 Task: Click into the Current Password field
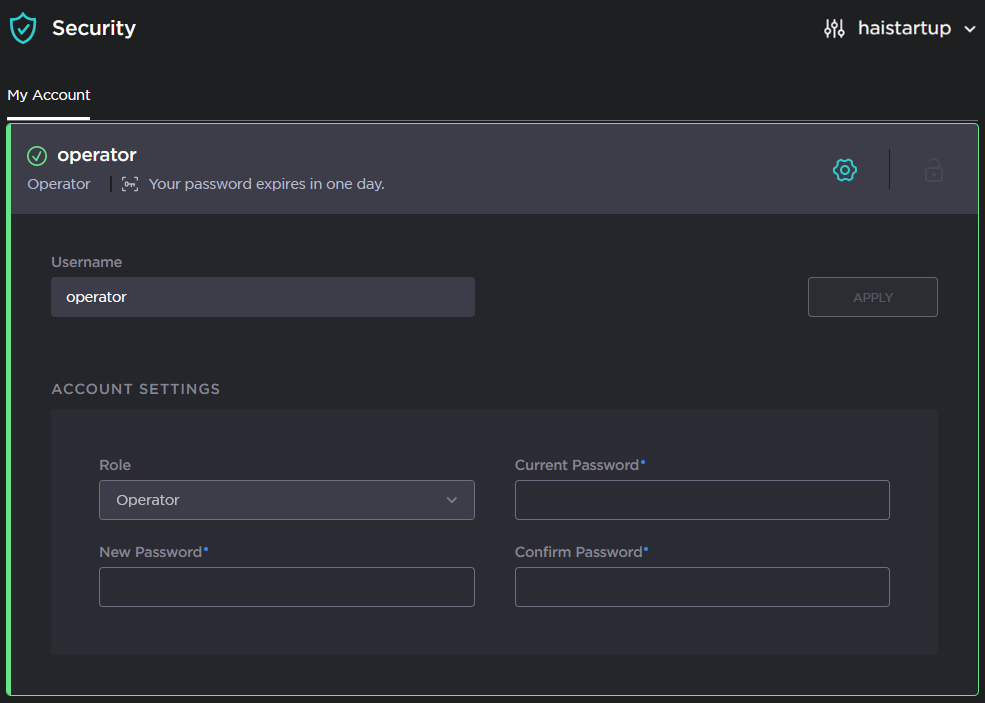pyautogui.click(x=701, y=500)
